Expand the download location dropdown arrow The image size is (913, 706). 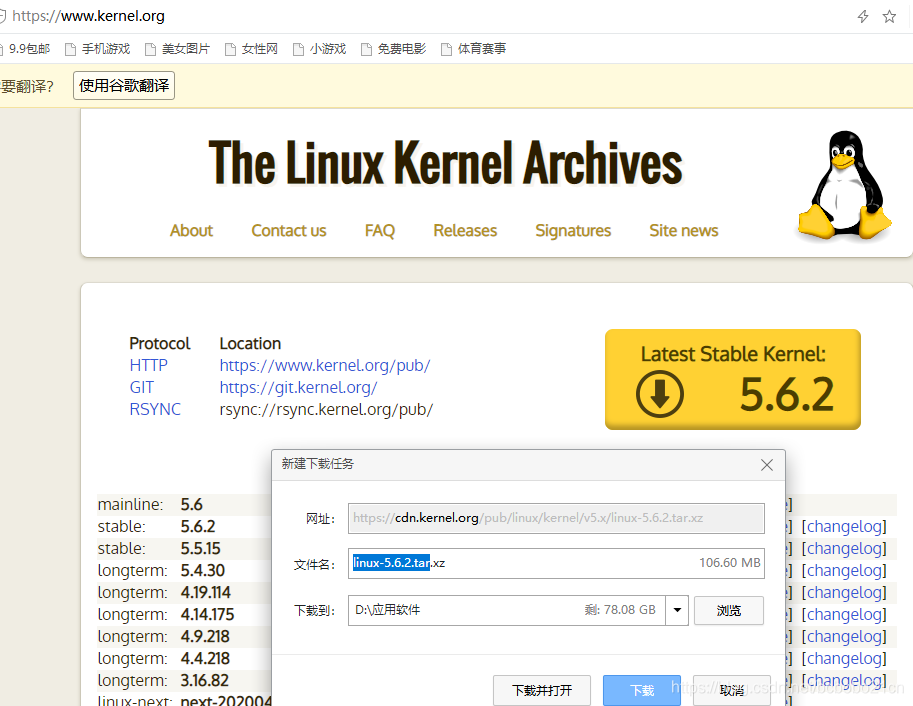click(677, 610)
